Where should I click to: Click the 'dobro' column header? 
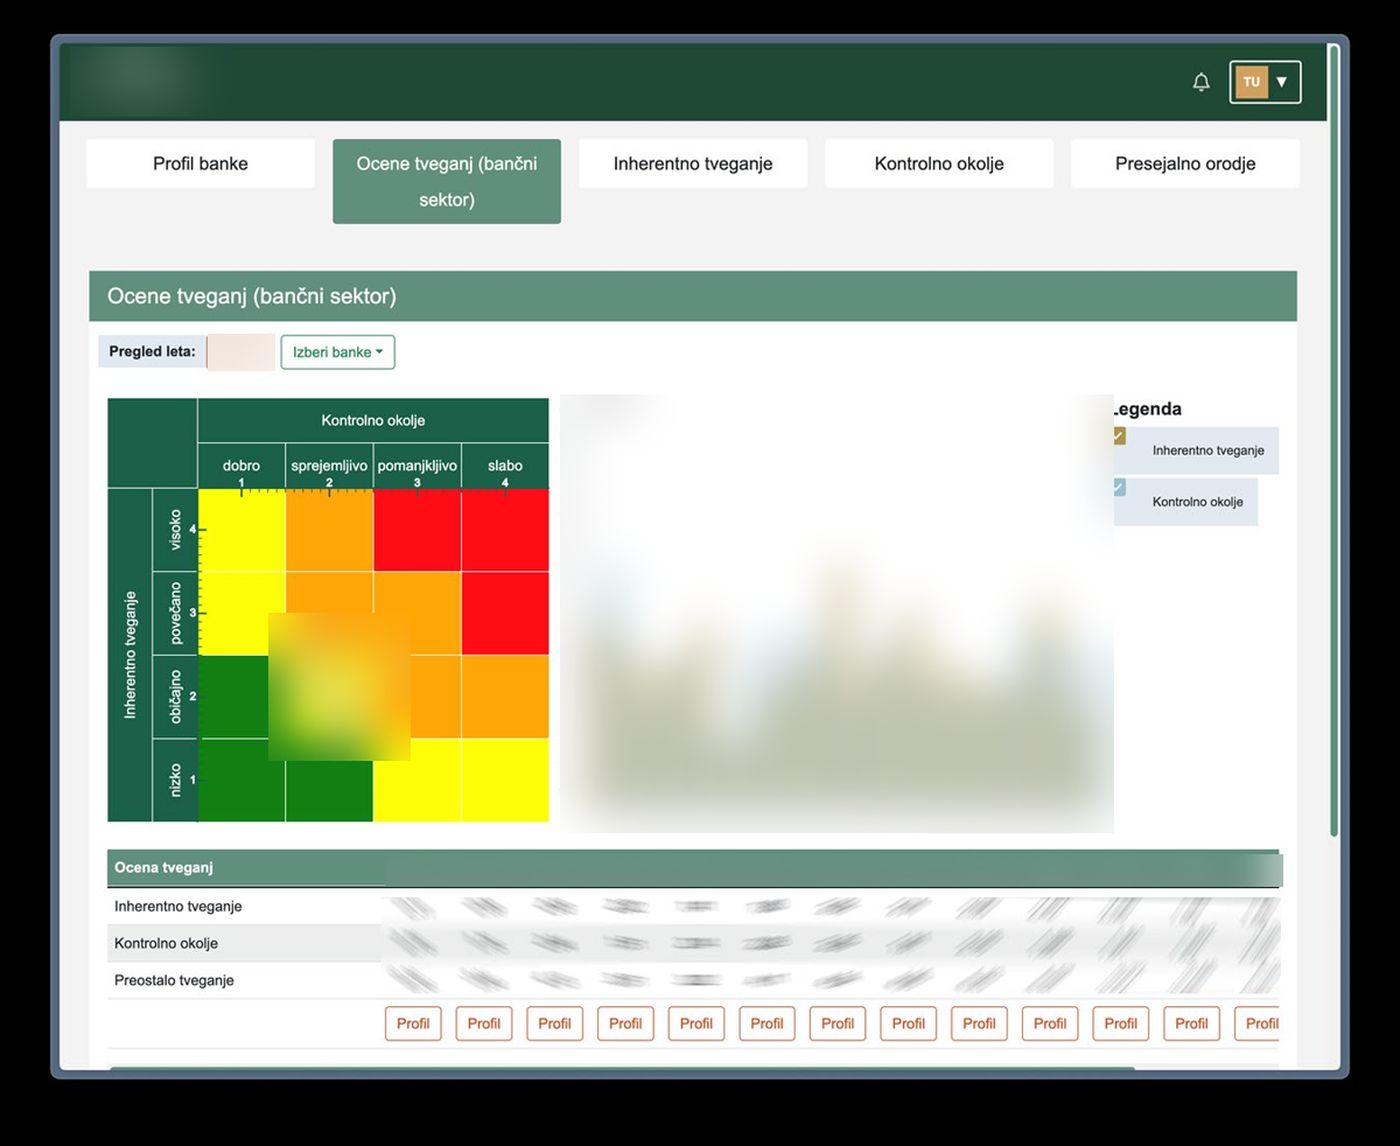pos(241,466)
